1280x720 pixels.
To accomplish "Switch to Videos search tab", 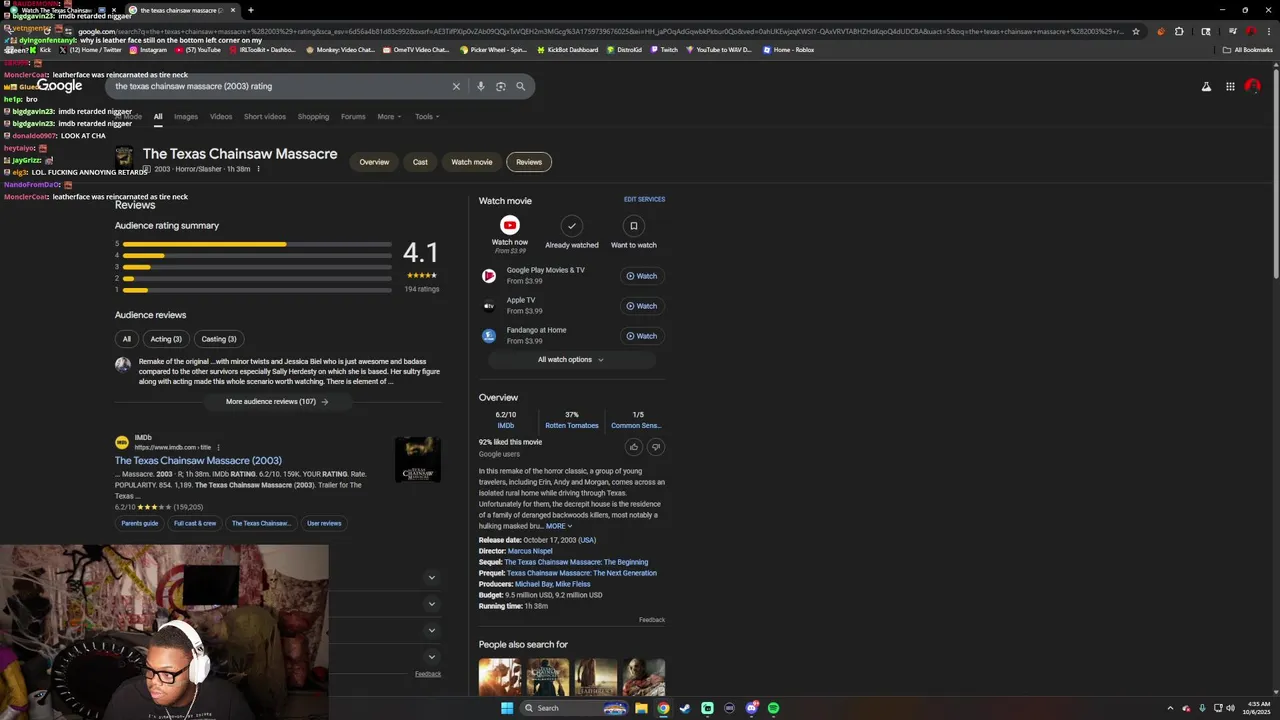I will pyautogui.click(x=221, y=116).
